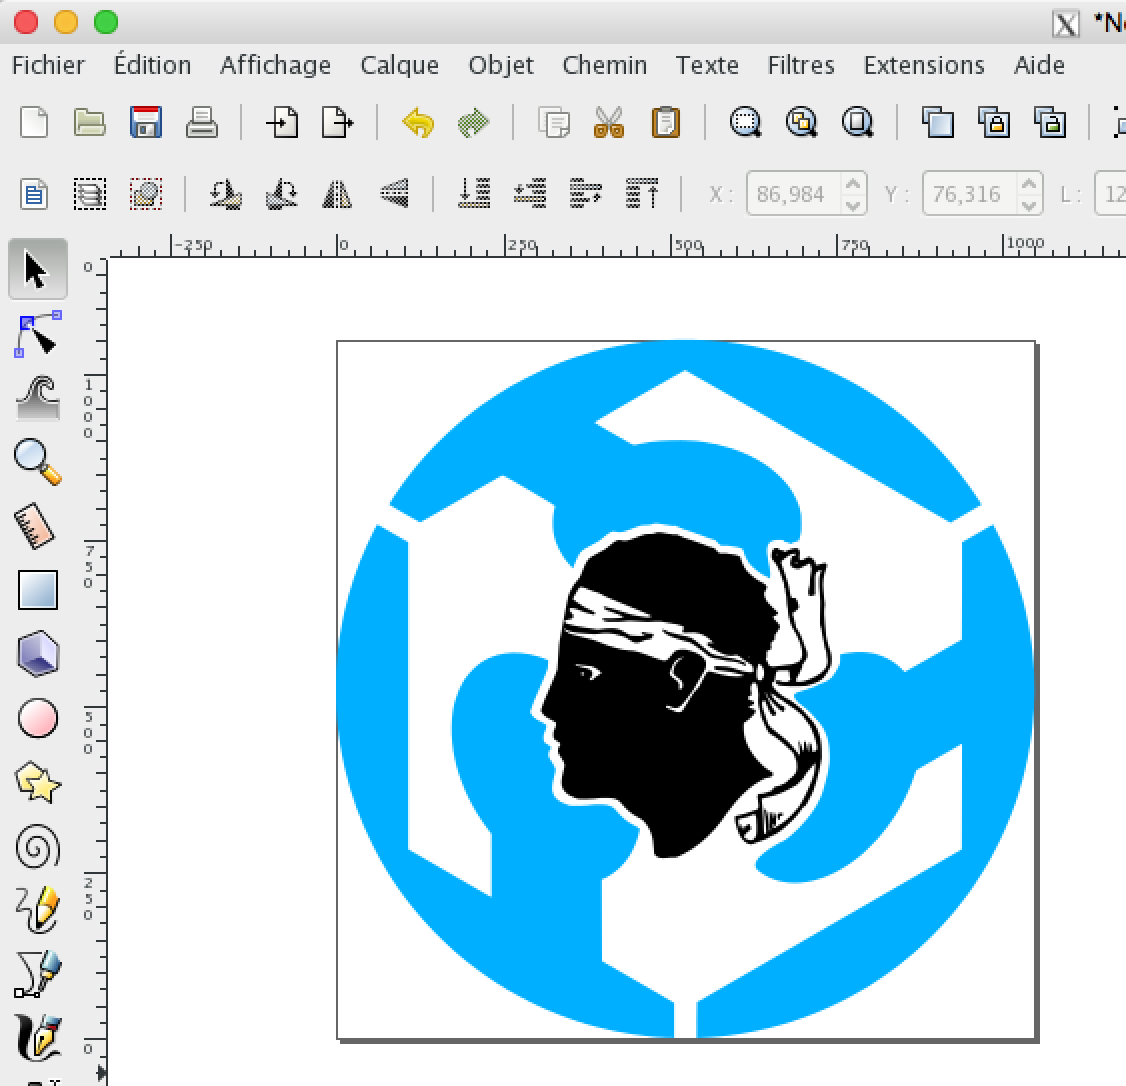Viewport: 1126px width, 1086px height.
Task: Increase X value with up arrow
Action: [853, 184]
